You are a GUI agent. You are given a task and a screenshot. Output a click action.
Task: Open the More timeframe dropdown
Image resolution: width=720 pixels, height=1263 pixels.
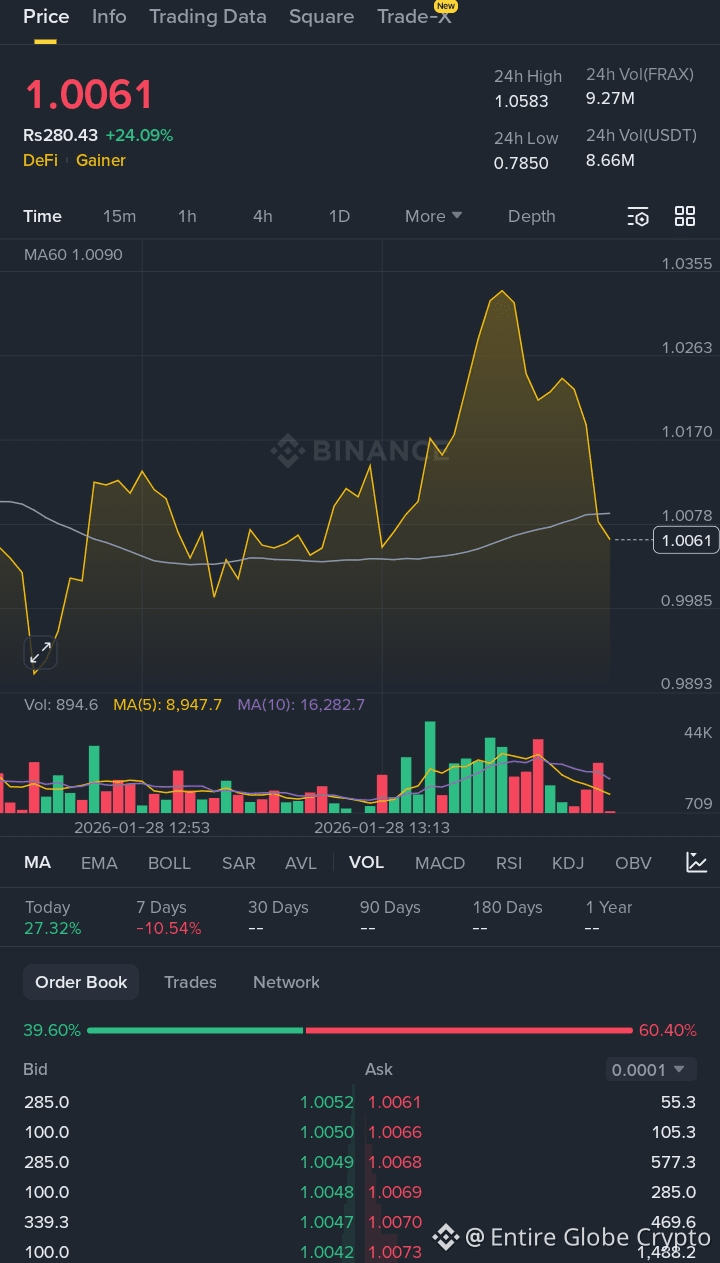[433, 216]
